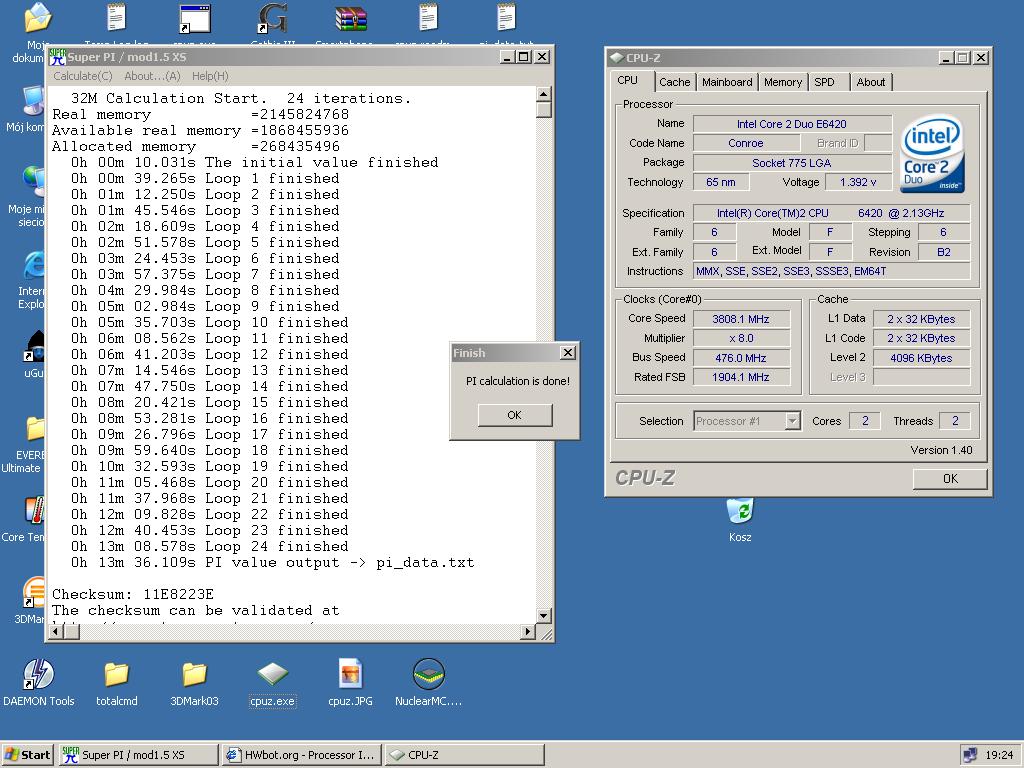Click the Multiplier value x 8.0
The image size is (1024, 768).
click(x=741, y=338)
